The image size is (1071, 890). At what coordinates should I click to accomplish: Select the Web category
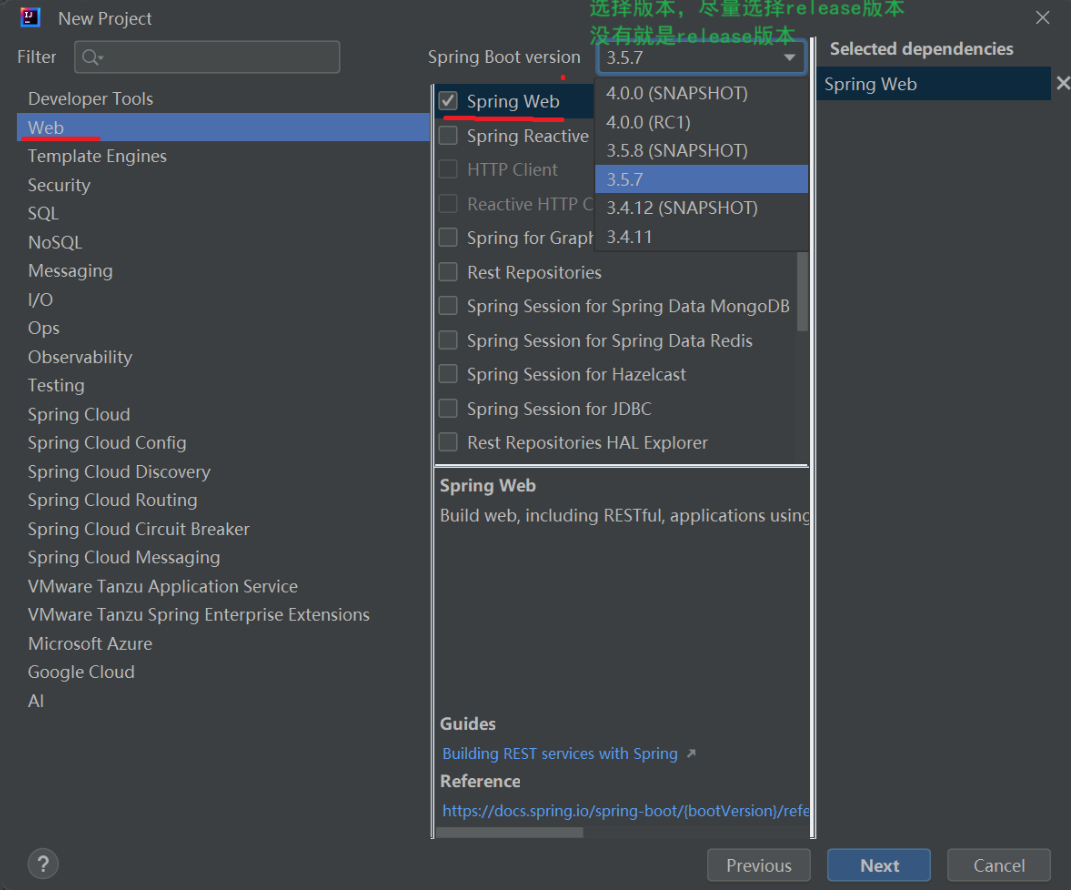(223, 127)
